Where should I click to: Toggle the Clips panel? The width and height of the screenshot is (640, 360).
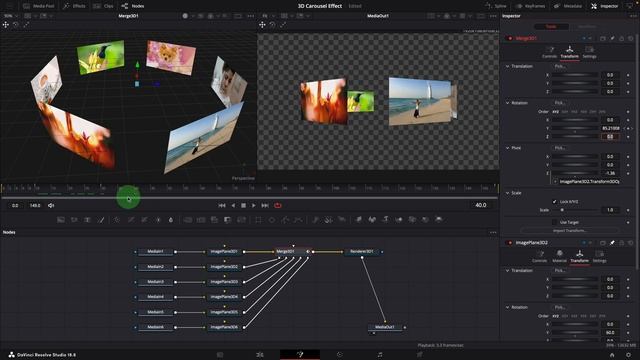pos(104,6)
